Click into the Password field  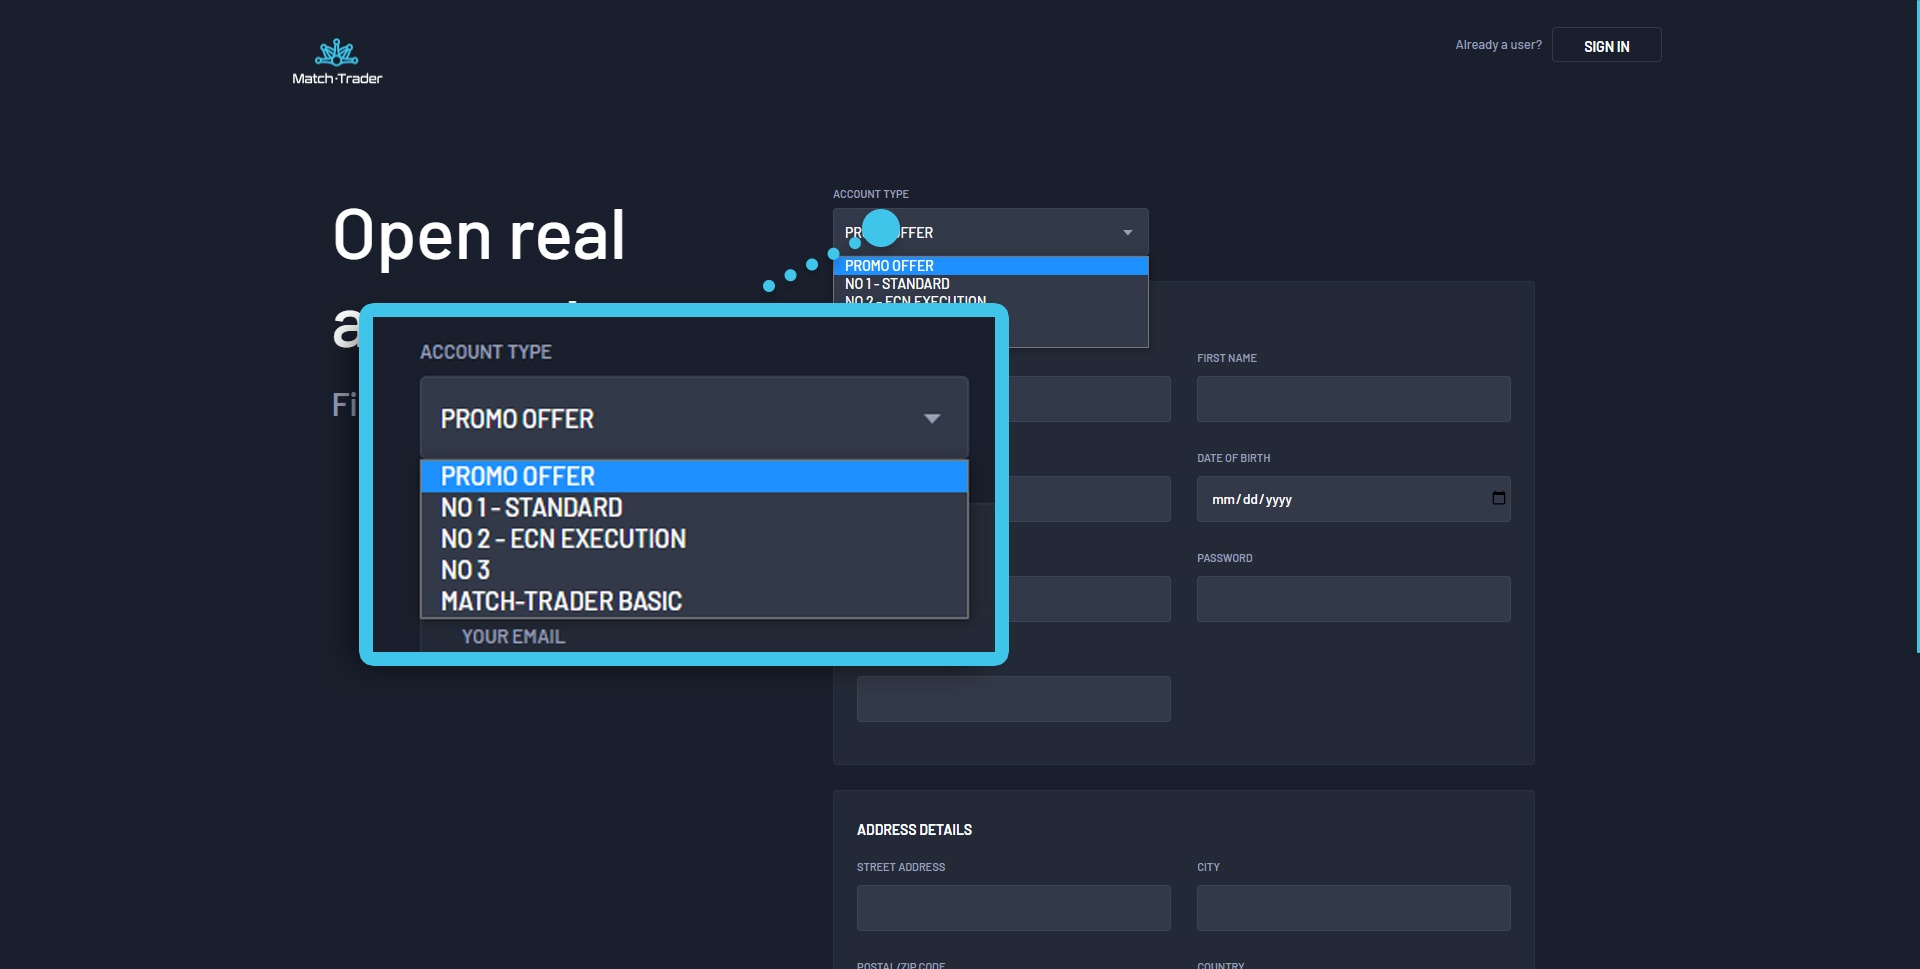click(1352, 599)
